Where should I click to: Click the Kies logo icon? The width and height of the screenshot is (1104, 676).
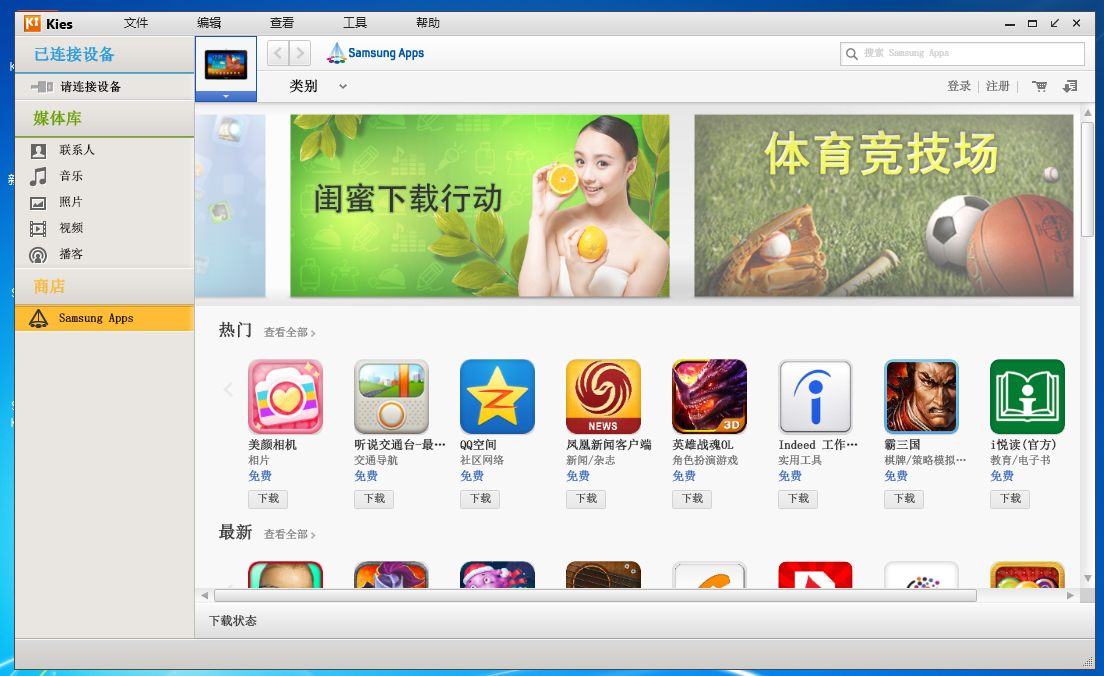[x=32, y=23]
